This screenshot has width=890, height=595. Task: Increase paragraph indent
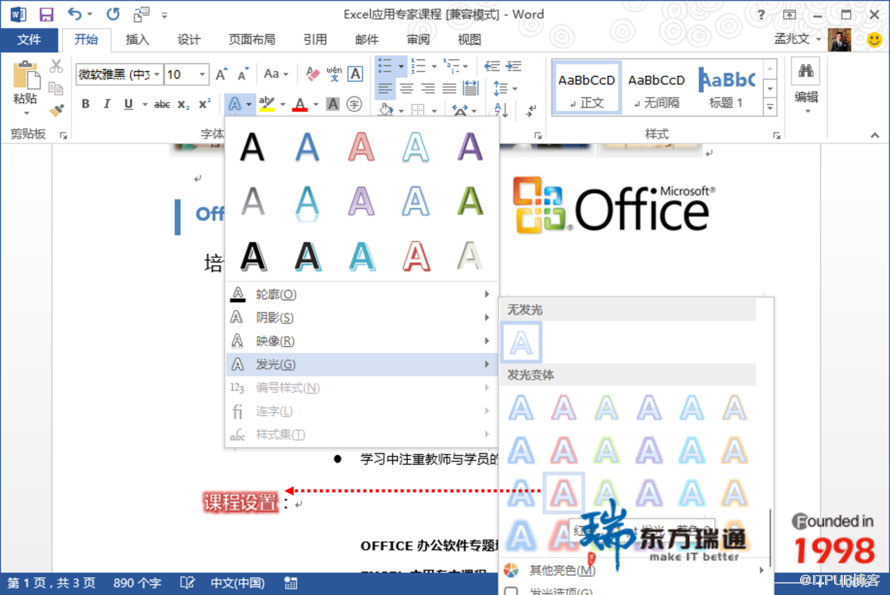[514, 66]
